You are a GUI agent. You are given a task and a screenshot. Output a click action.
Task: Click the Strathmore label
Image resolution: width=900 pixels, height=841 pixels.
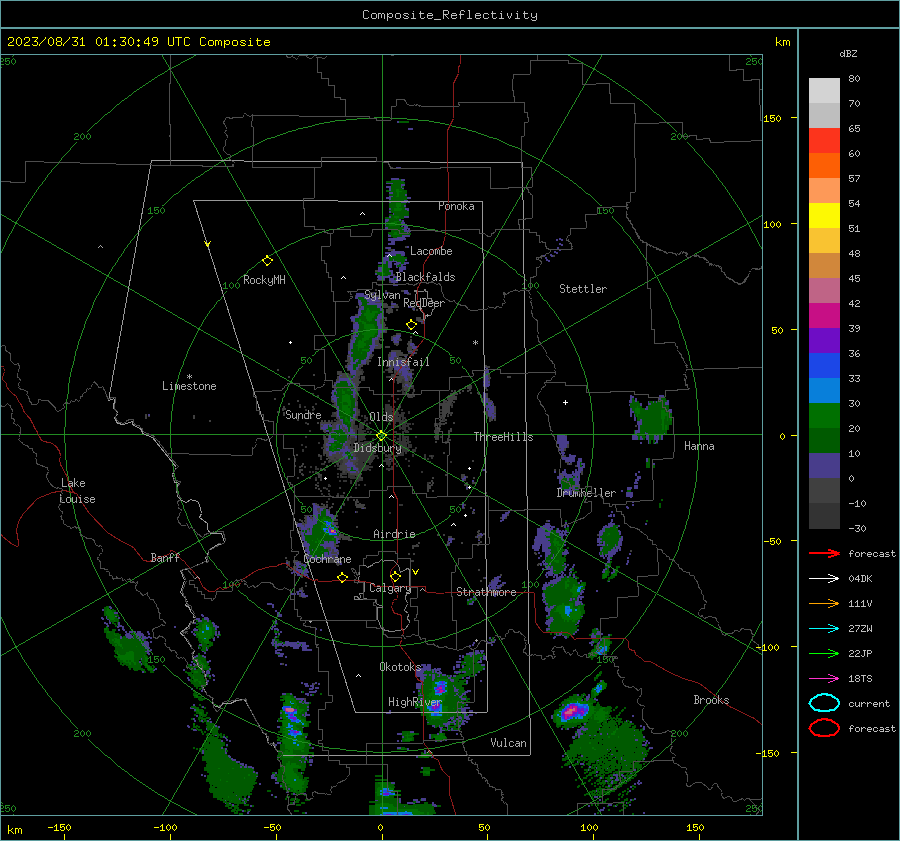486,592
